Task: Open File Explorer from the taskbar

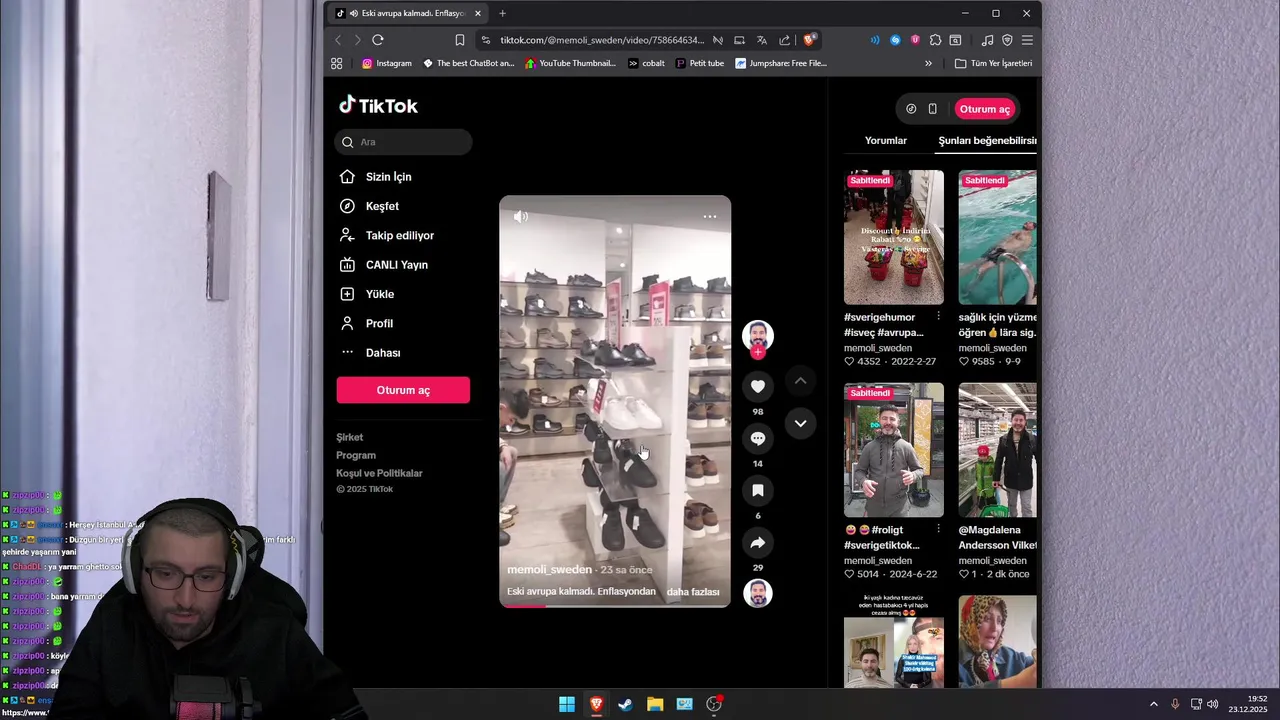Action: click(x=655, y=704)
